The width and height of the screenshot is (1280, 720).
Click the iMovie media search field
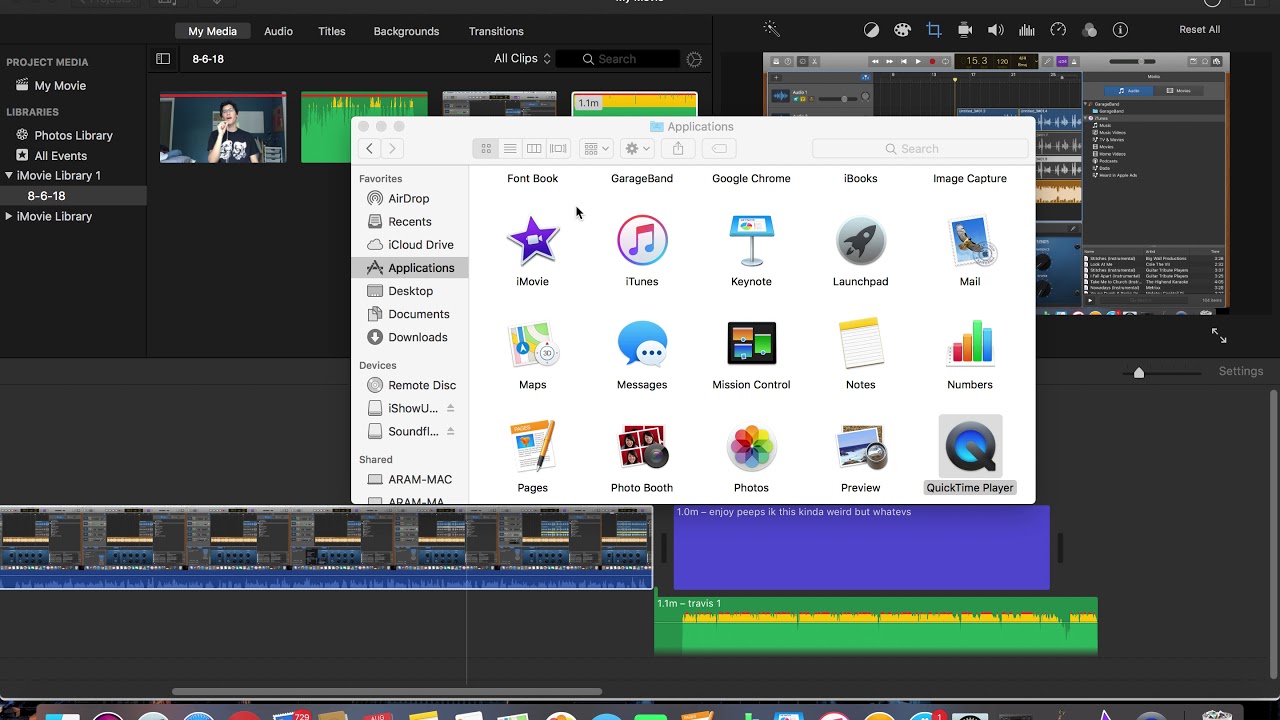tap(616, 59)
